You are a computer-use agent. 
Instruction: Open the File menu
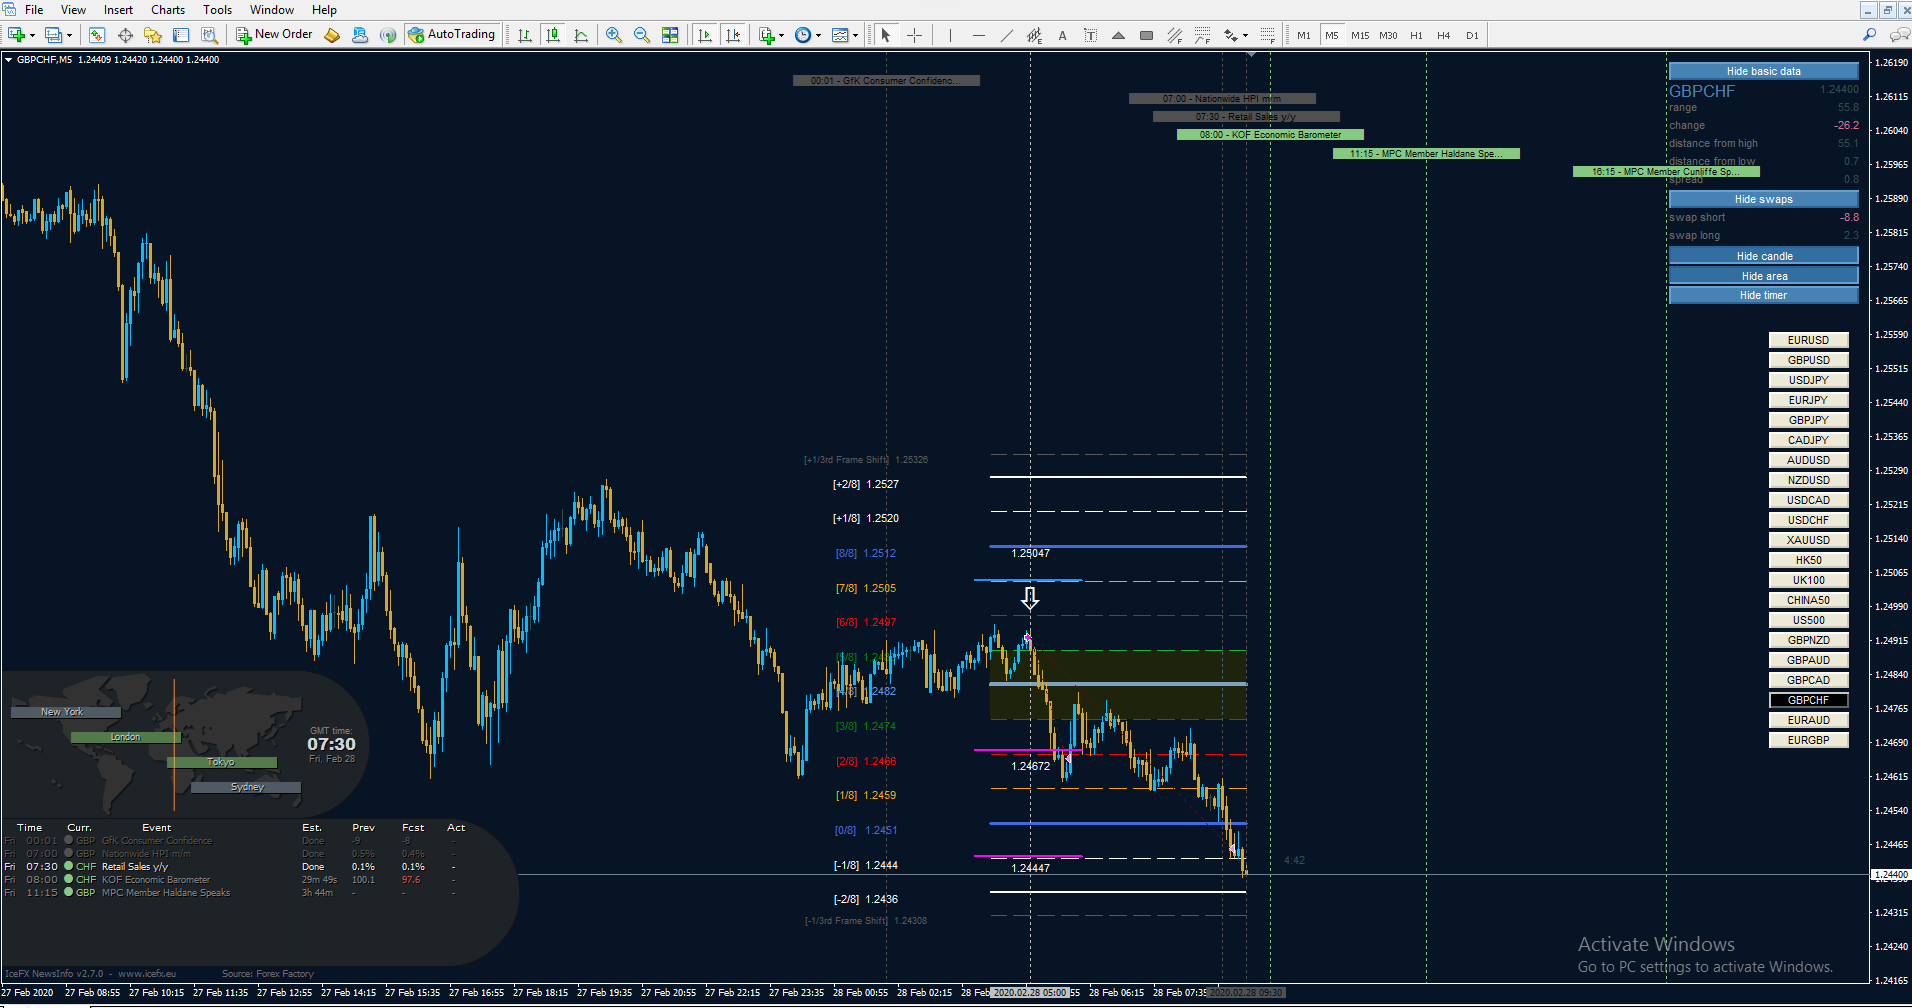coord(34,10)
